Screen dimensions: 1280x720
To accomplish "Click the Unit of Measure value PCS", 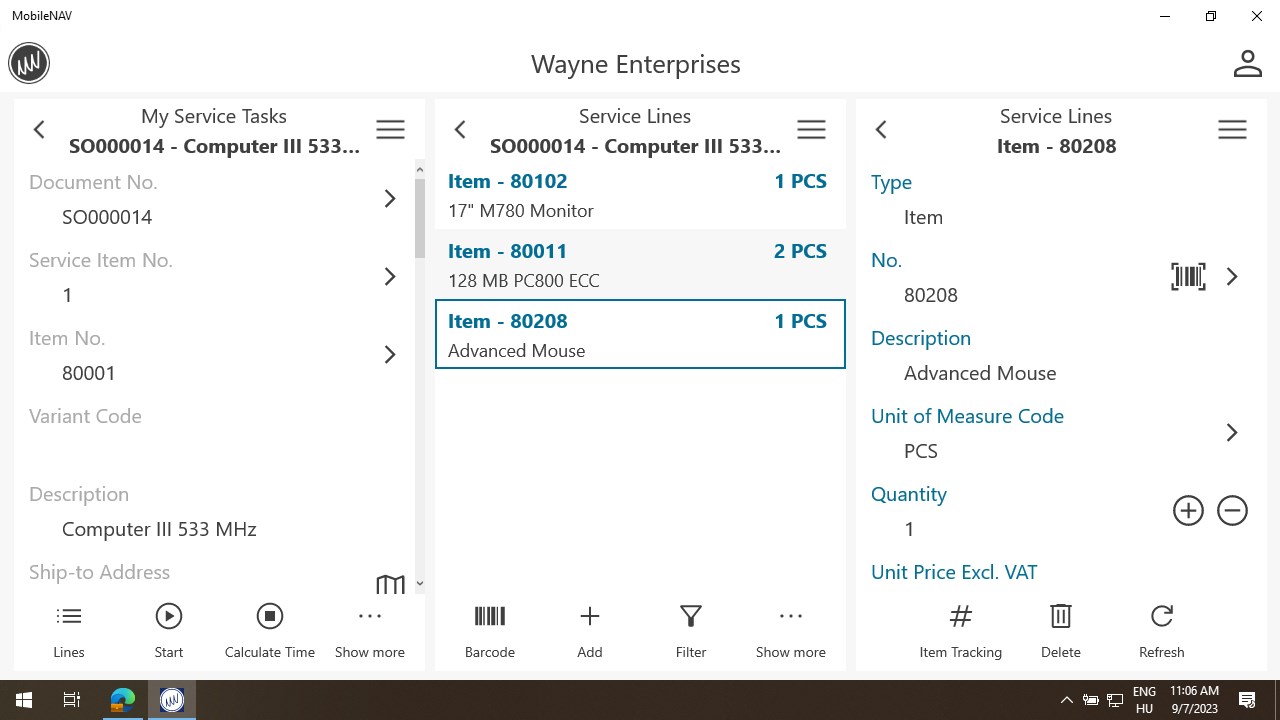I will tap(921, 451).
